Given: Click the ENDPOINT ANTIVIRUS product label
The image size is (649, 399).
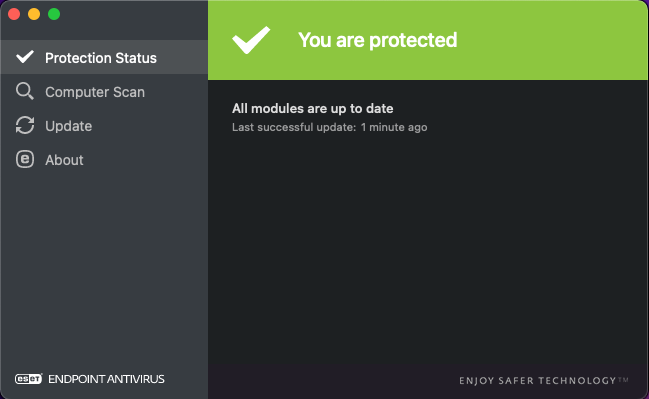Looking at the screenshot, I should click(106, 379).
